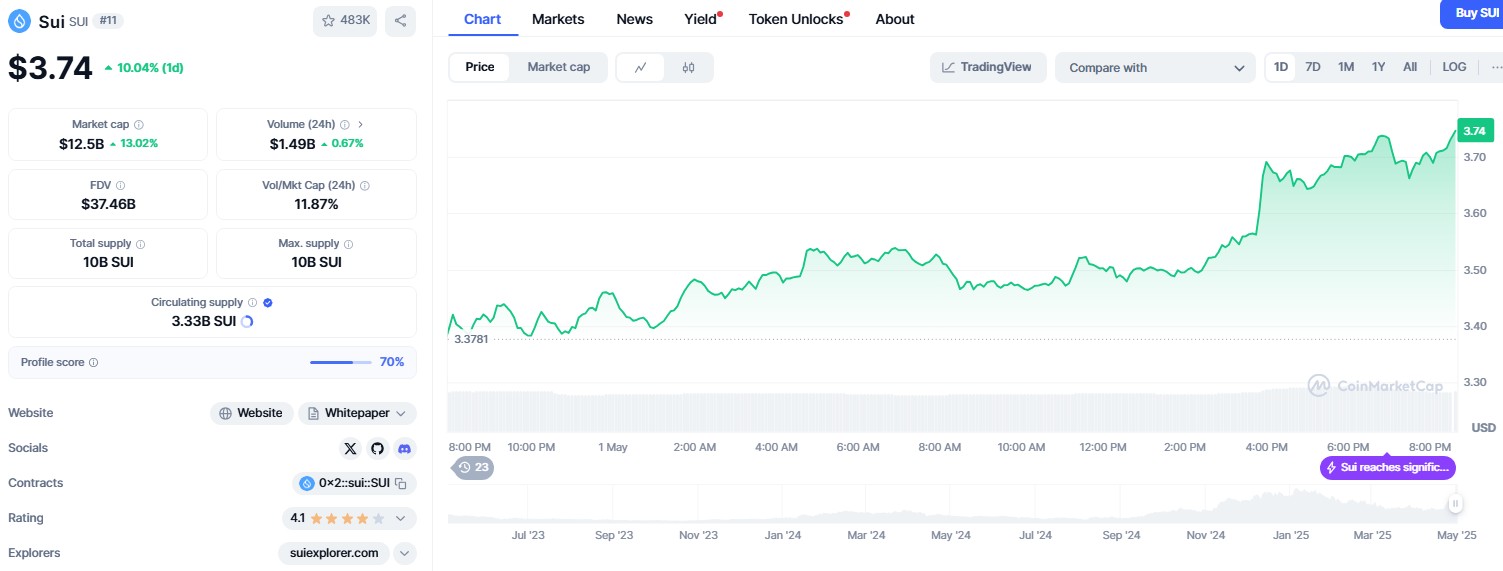Open the Compare with dropdown
1503x571 pixels.
[1154, 68]
